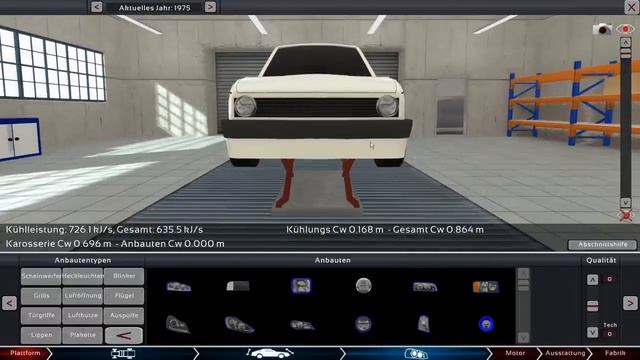The image size is (640, 360).
Task: Select the Scheinwerfer fixture type
Action: (41, 276)
